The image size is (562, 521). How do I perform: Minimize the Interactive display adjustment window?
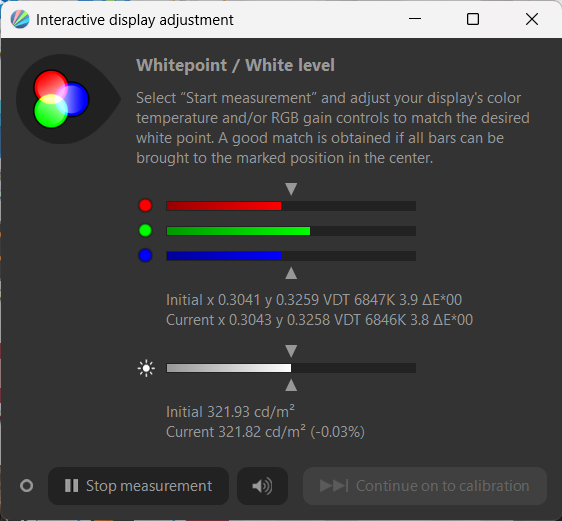[415, 19]
